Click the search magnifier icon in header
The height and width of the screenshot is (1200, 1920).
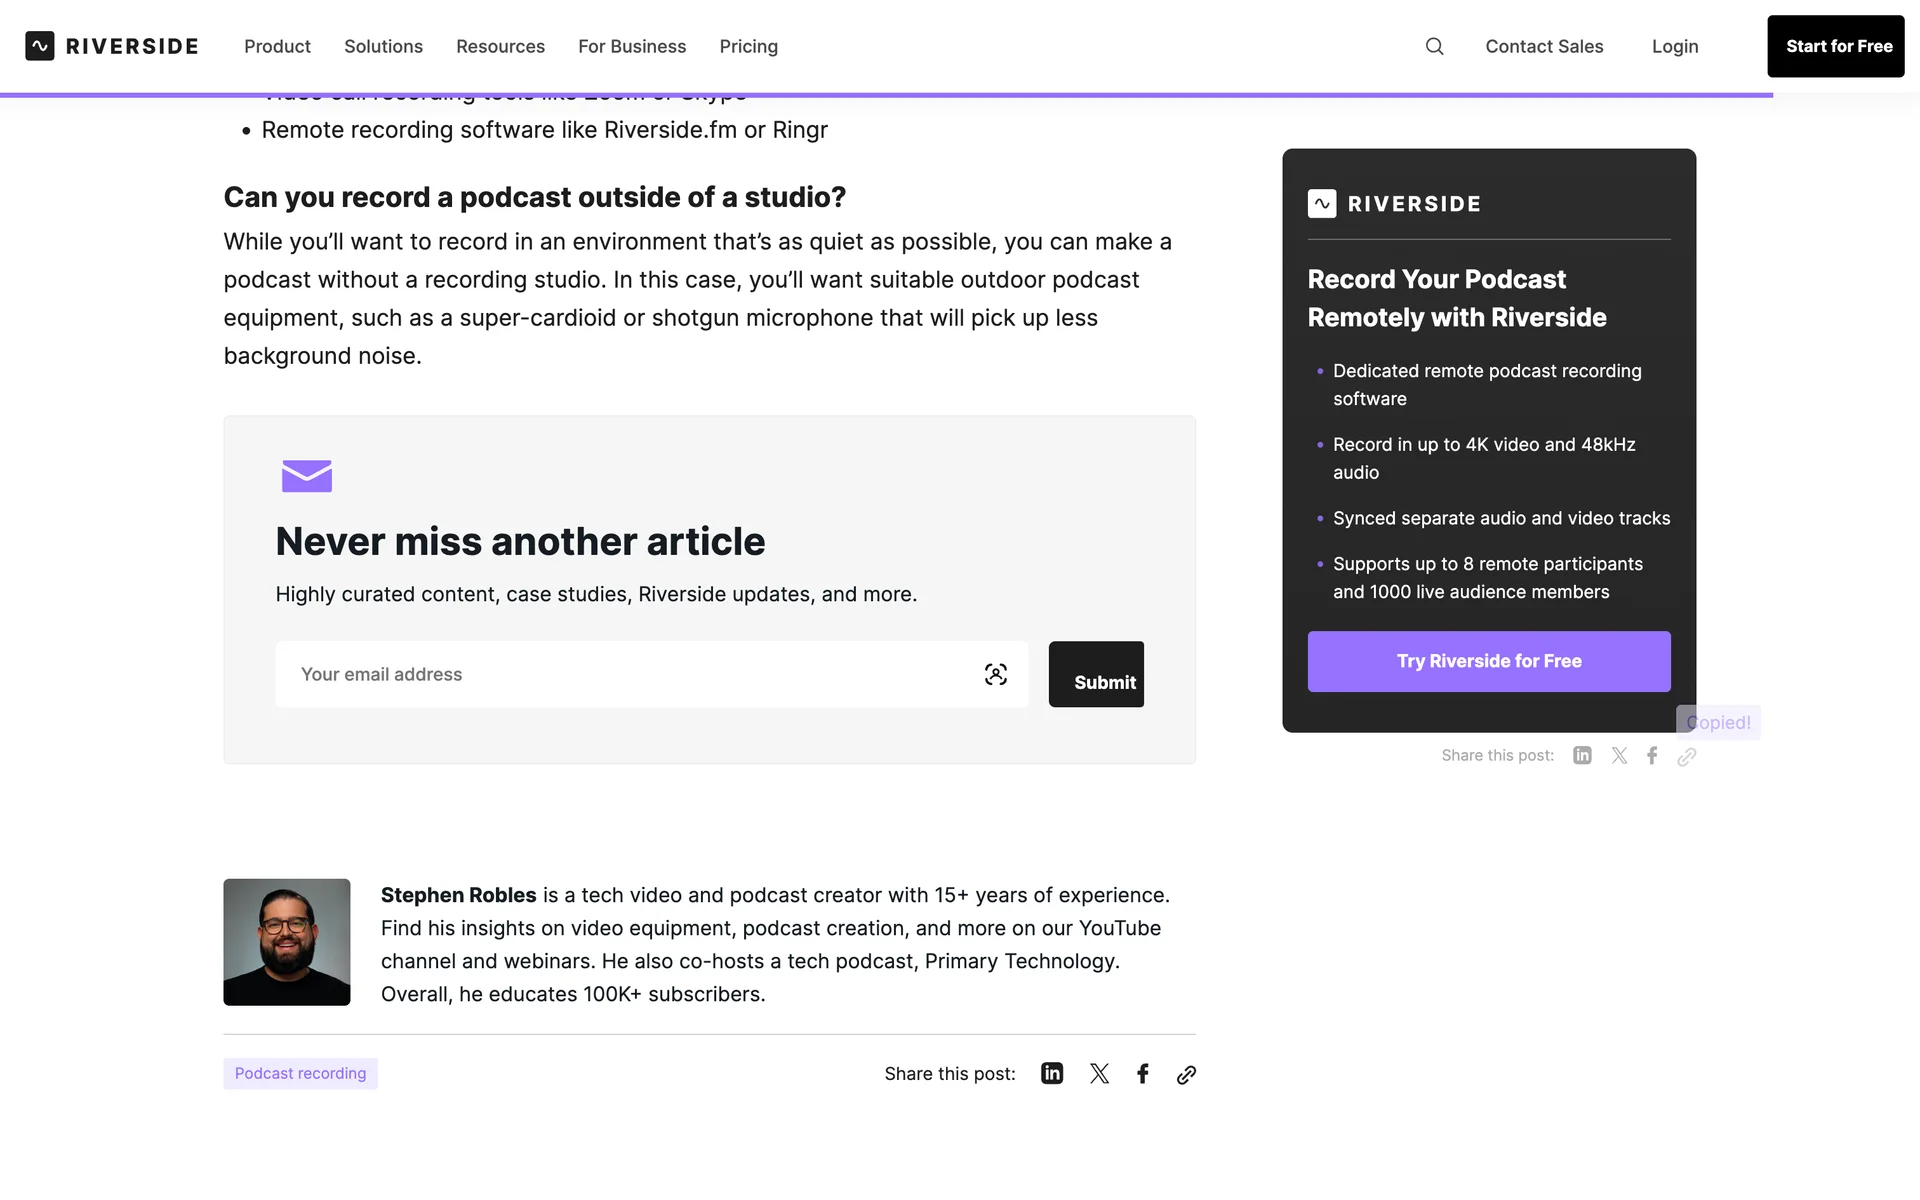pos(1434,46)
